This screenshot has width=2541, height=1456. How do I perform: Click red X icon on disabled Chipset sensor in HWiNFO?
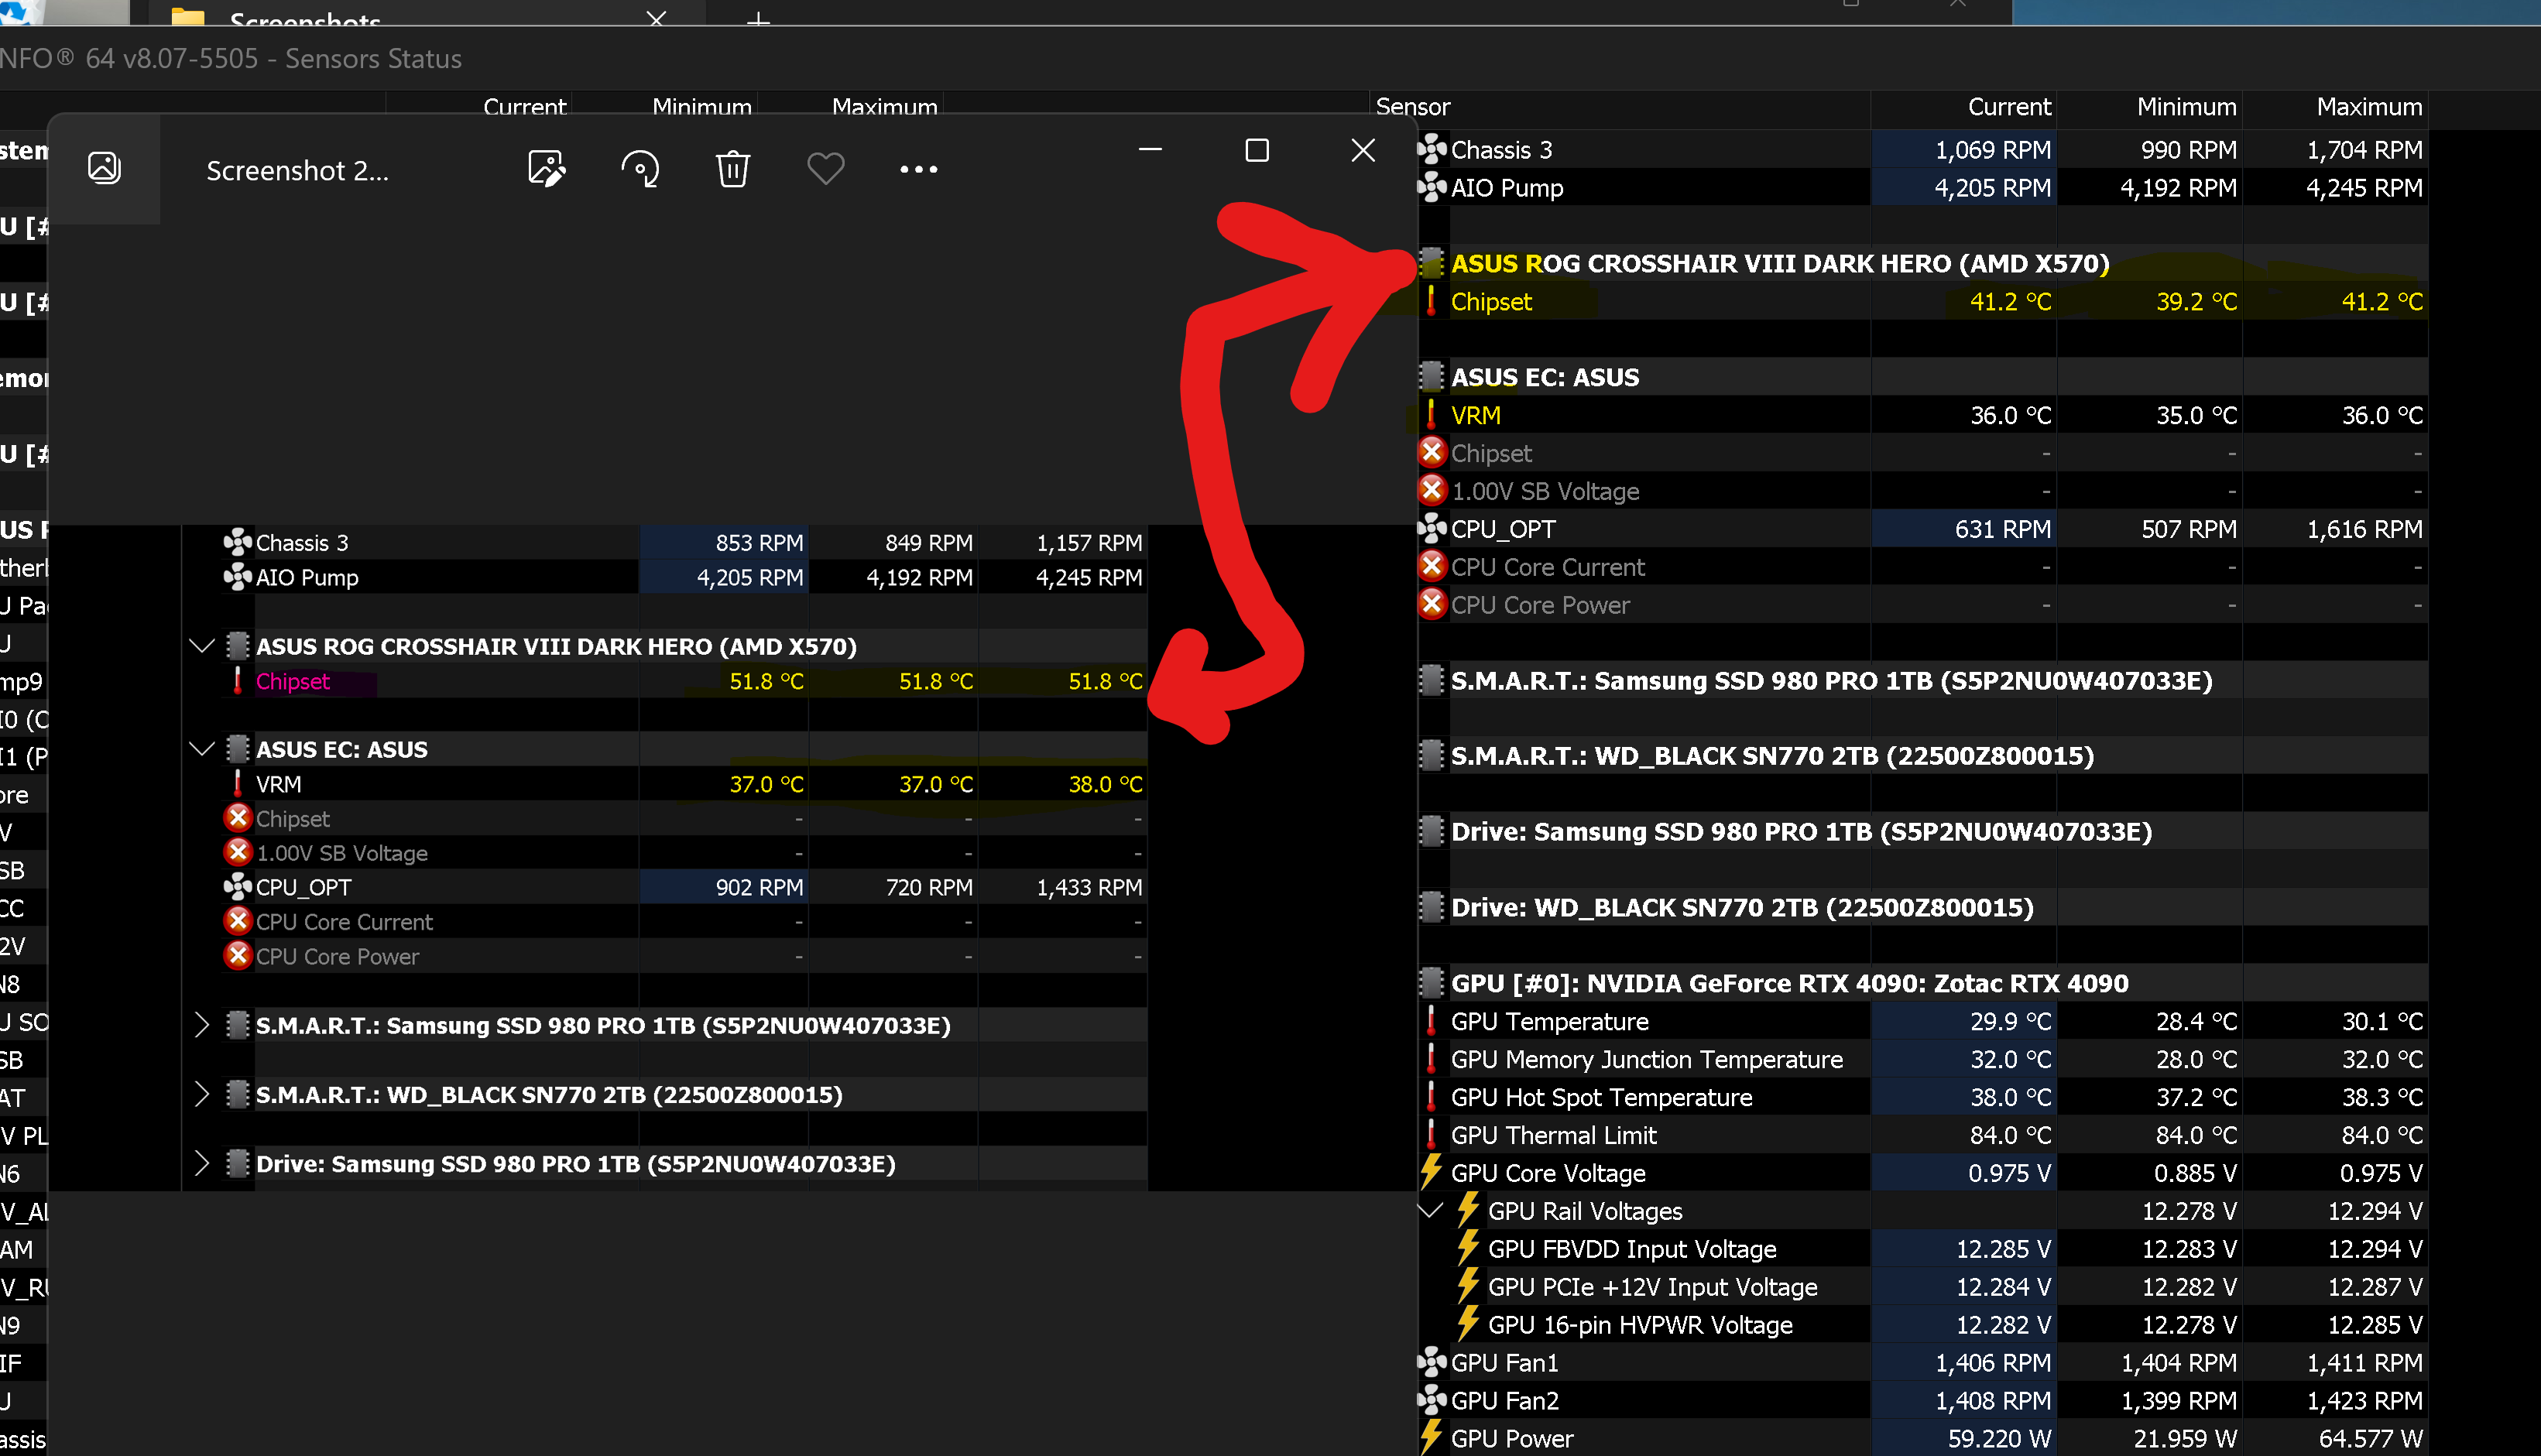click(1432, 453)
